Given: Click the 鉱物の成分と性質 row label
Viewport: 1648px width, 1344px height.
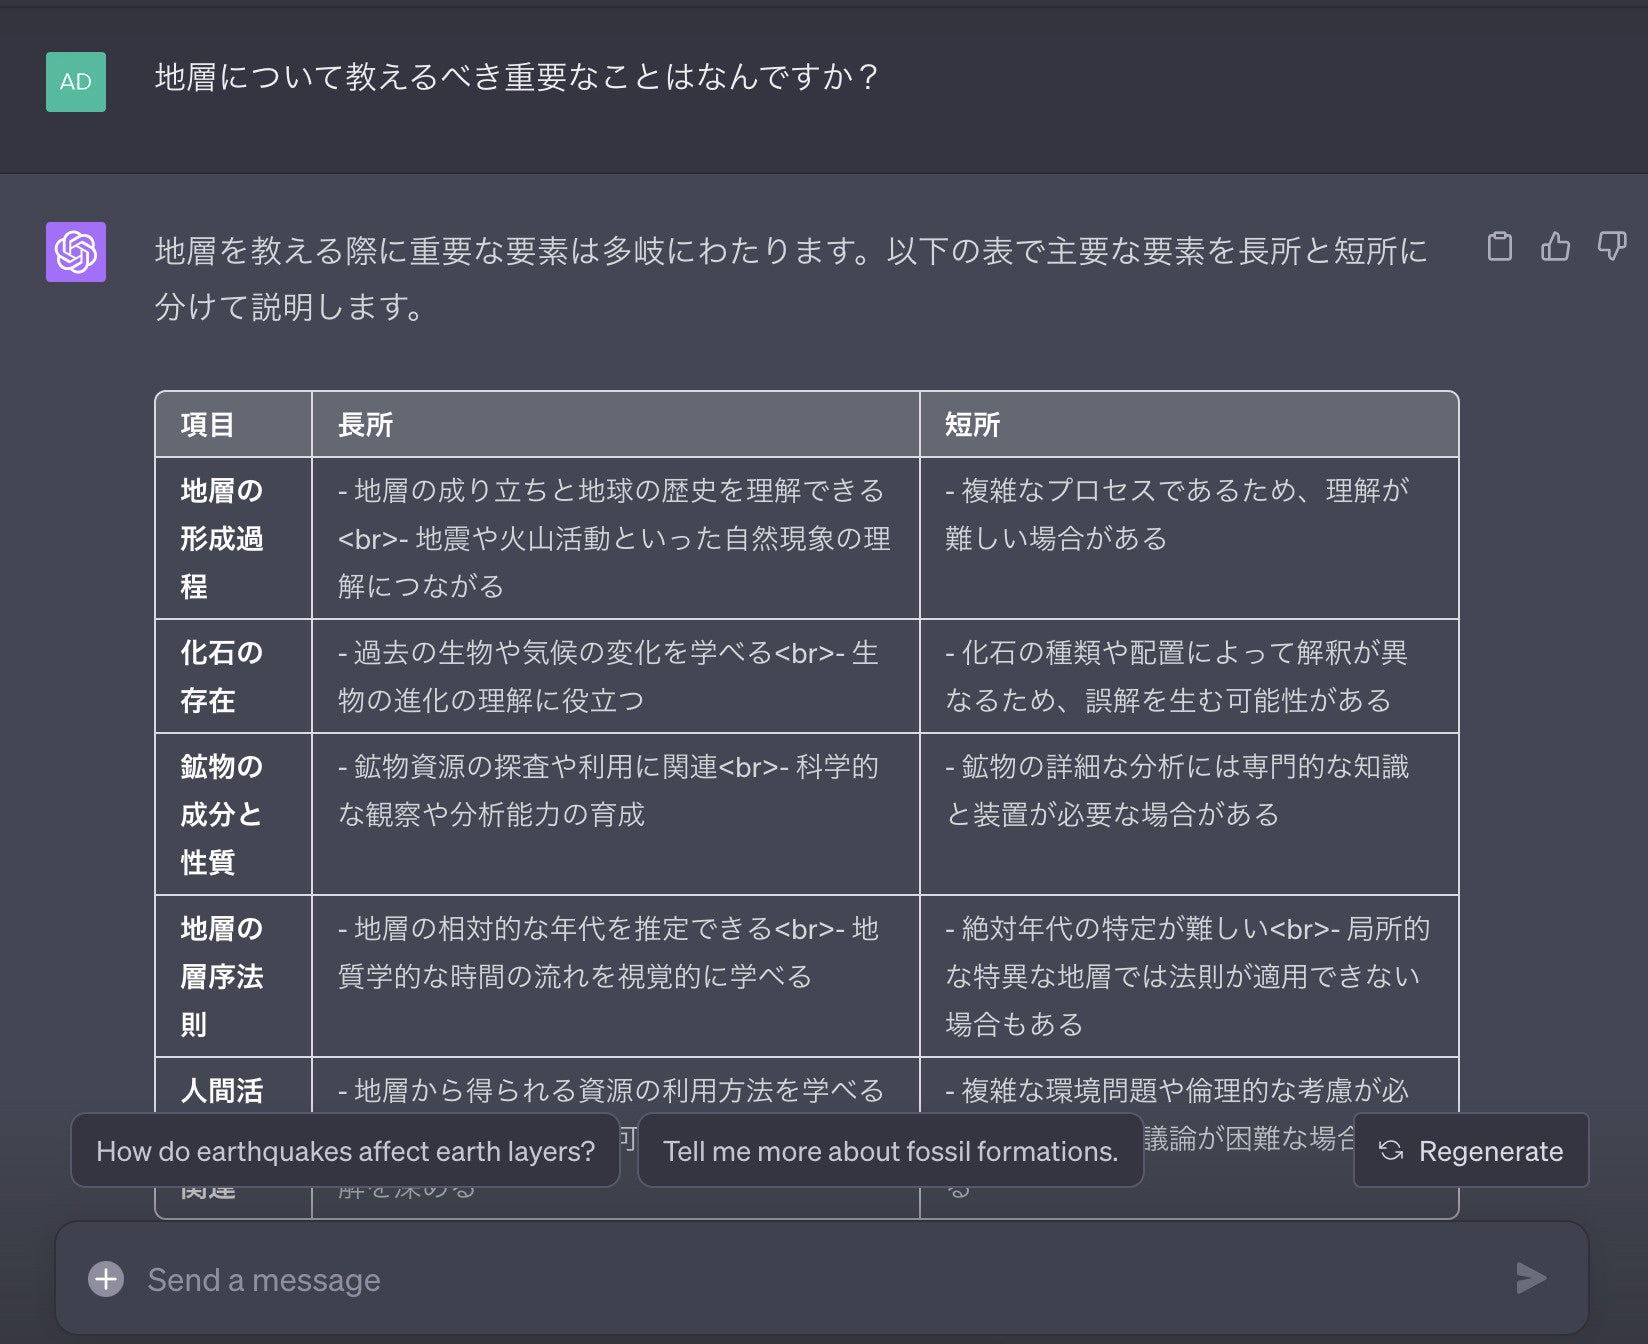Looking at the screenshot, I should 221,814.
